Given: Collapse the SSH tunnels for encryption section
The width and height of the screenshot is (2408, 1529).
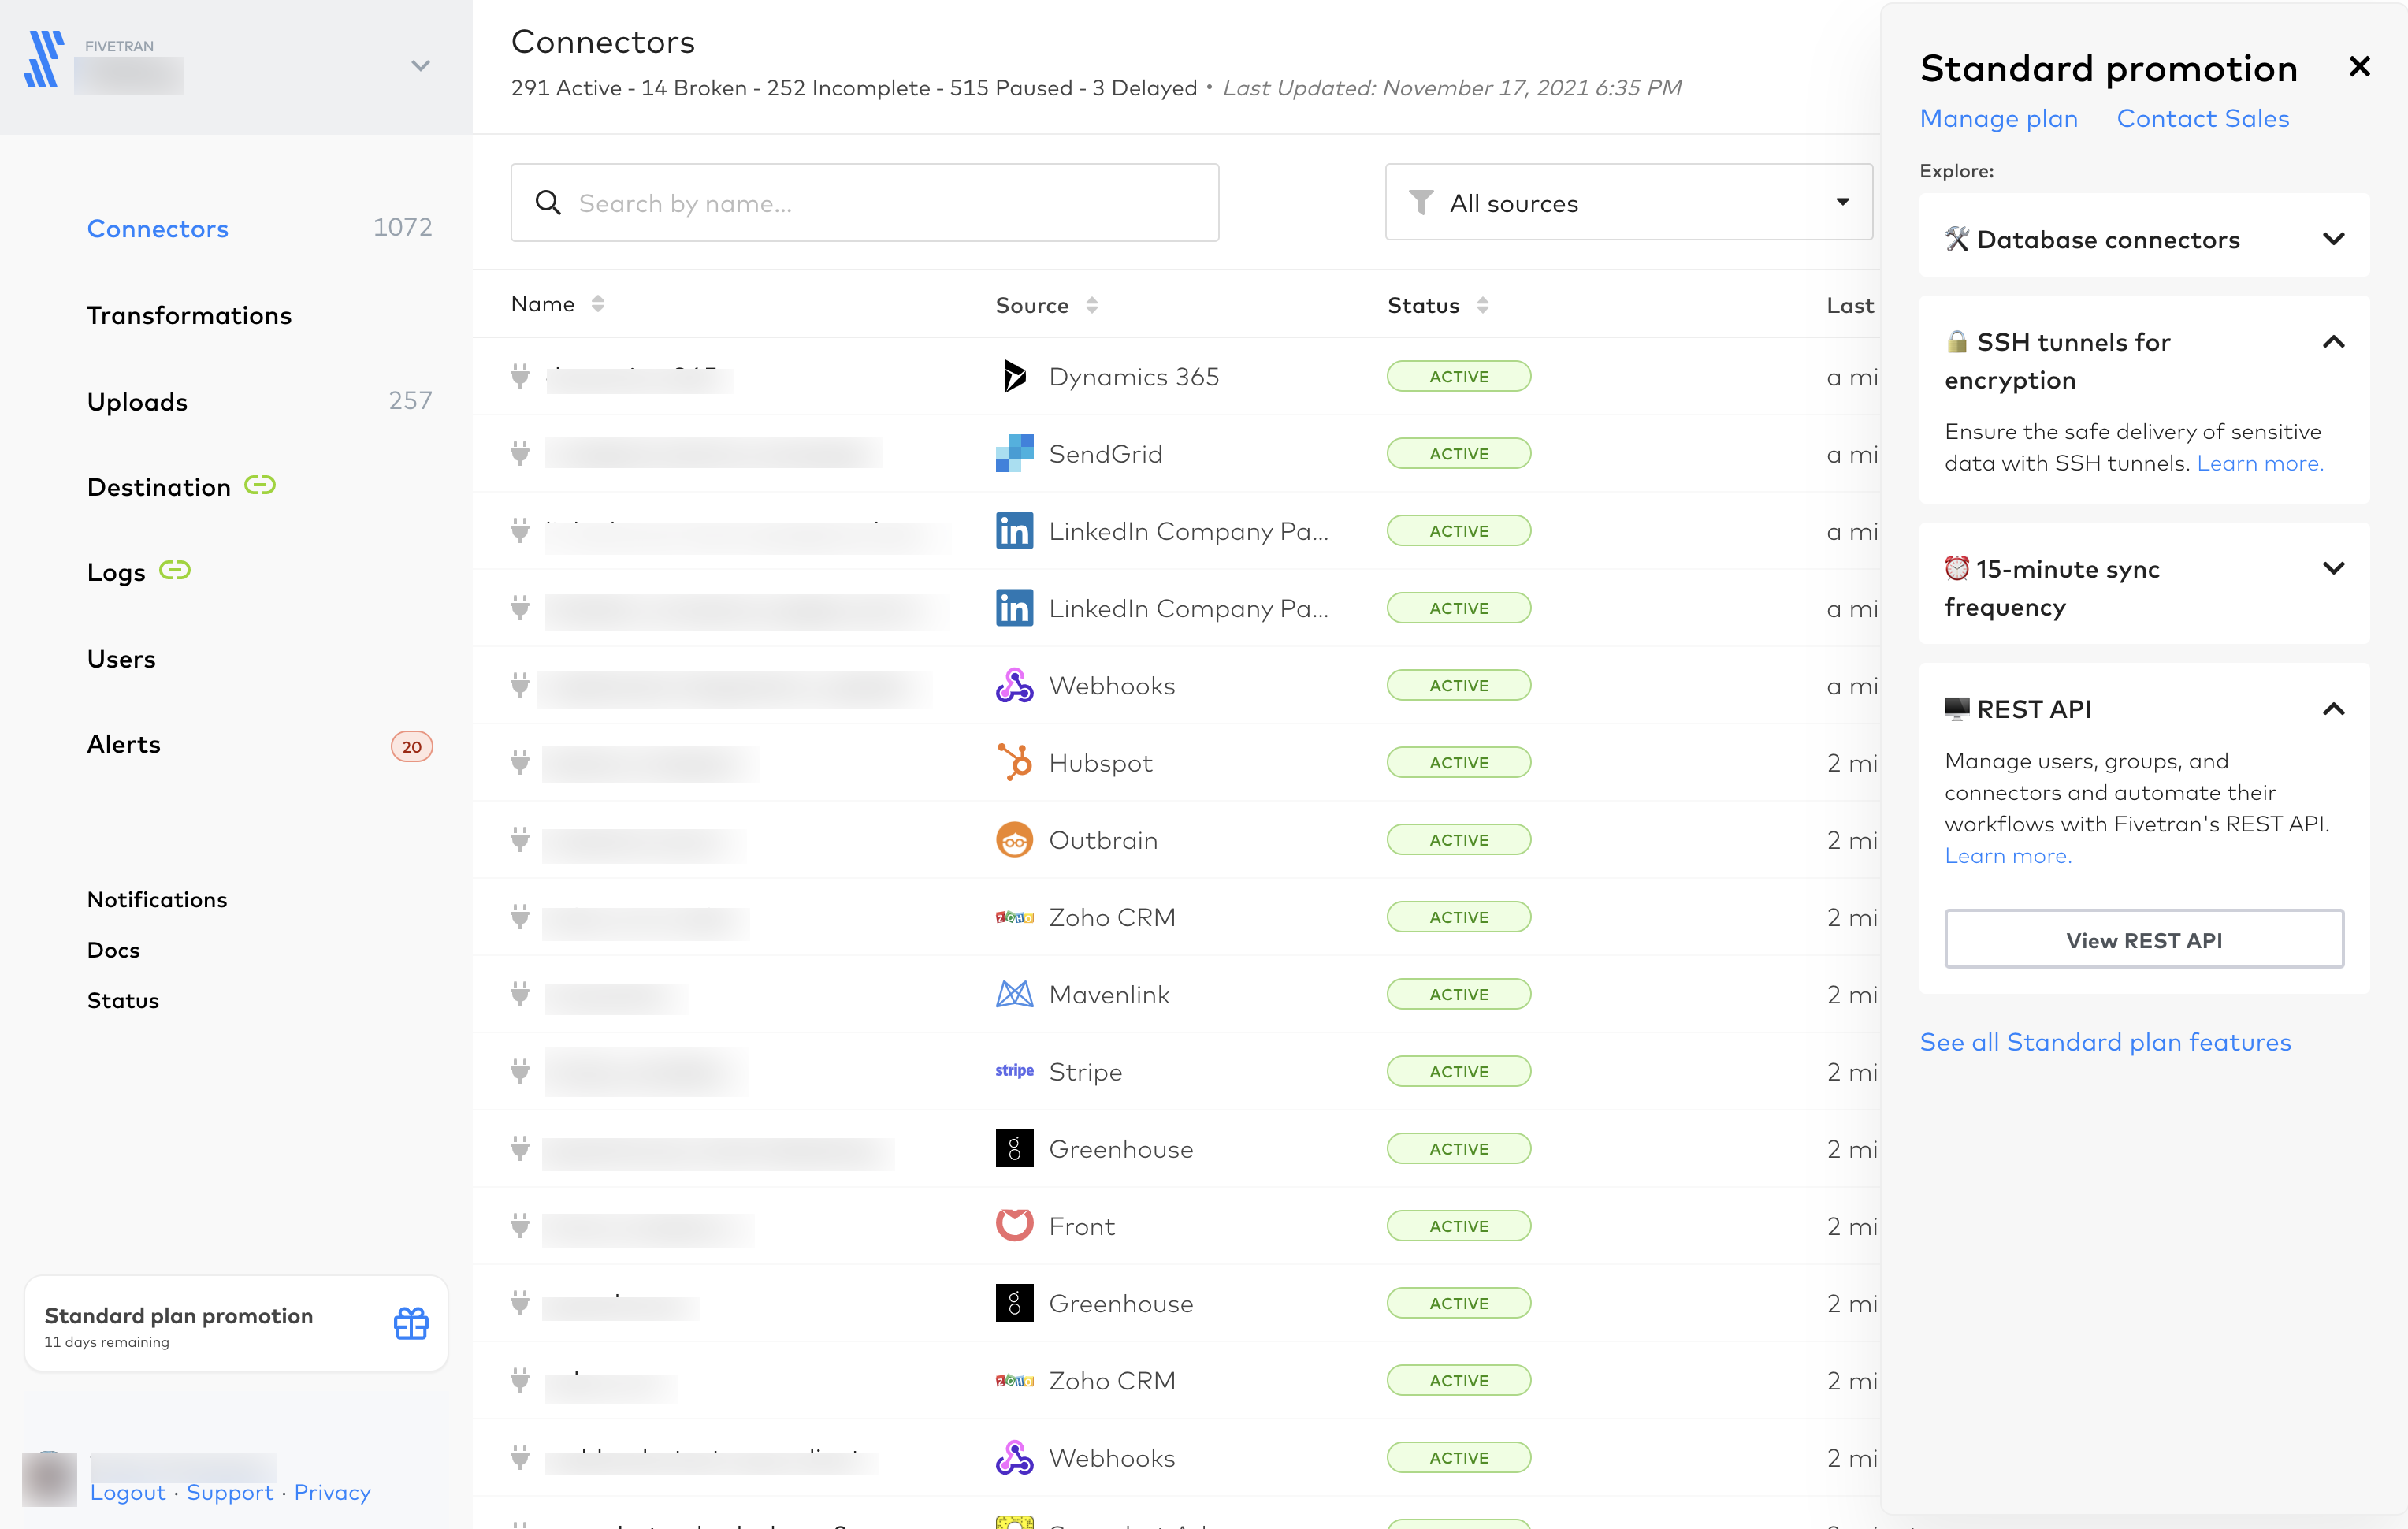Looking at the screenshot, I should tap(2332, 340).
